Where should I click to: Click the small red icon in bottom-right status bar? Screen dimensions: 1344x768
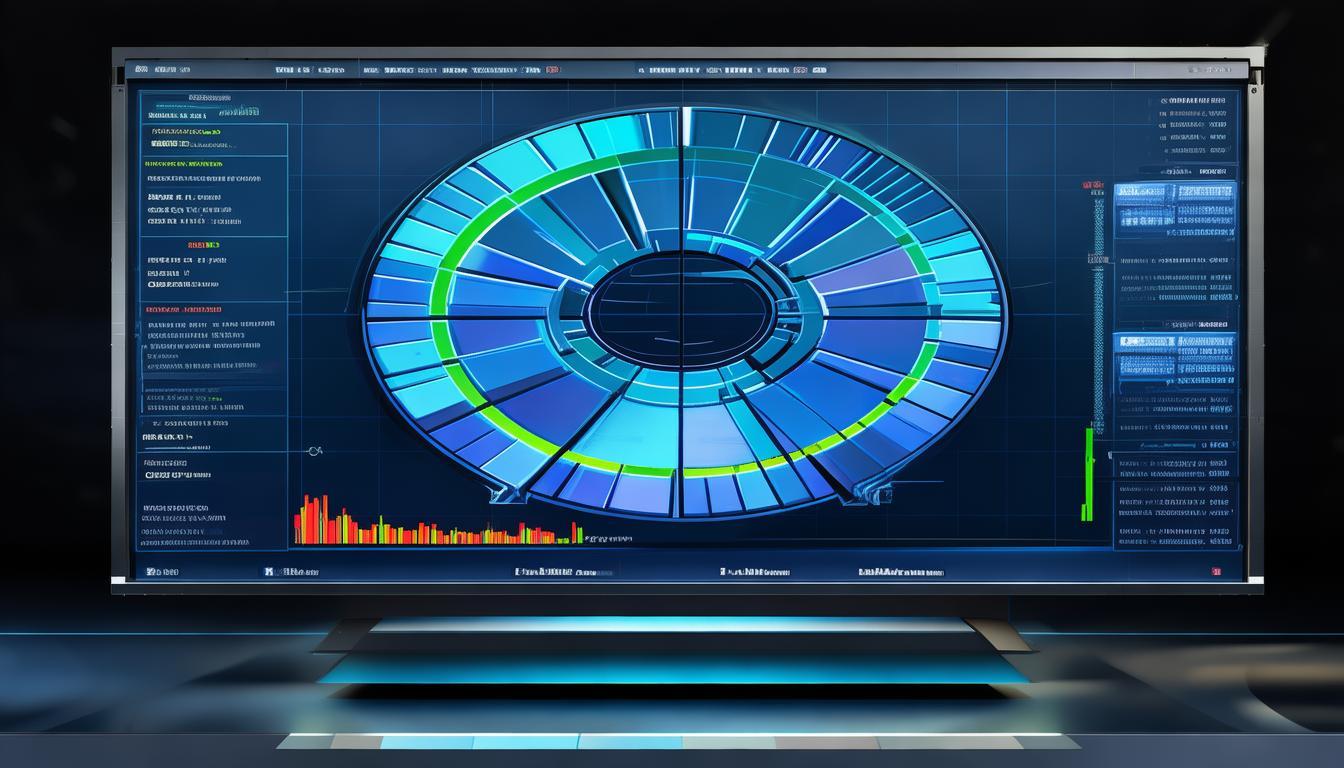coord(1216,572)
